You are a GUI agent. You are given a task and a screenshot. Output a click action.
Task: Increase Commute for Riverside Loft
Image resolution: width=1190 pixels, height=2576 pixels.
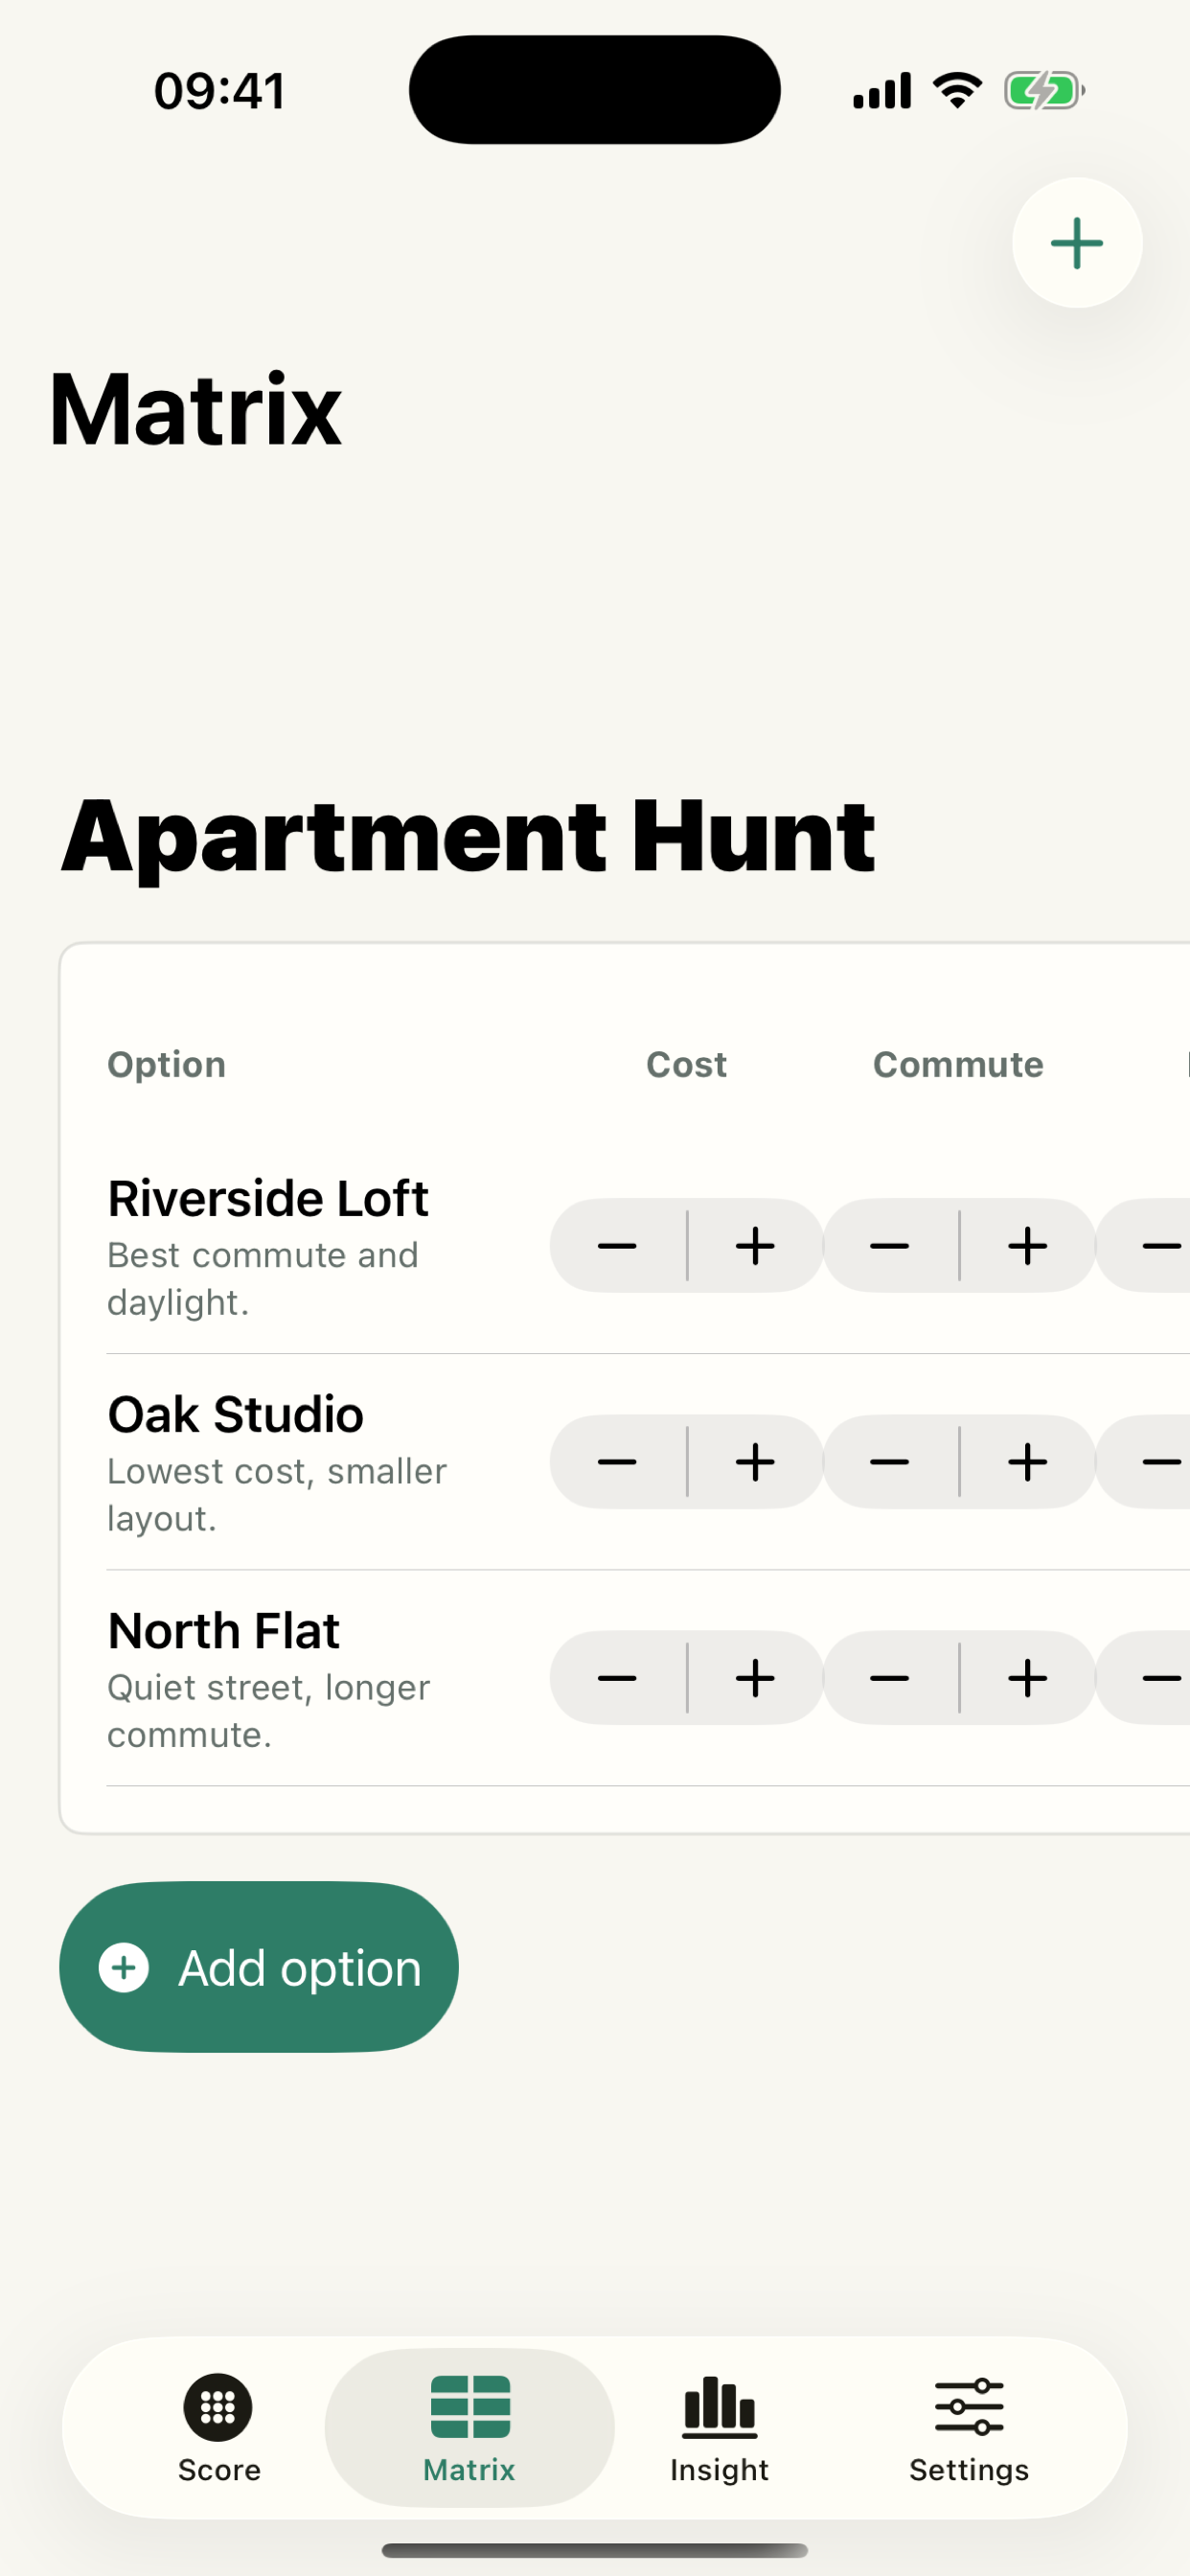(1028, 1246)
